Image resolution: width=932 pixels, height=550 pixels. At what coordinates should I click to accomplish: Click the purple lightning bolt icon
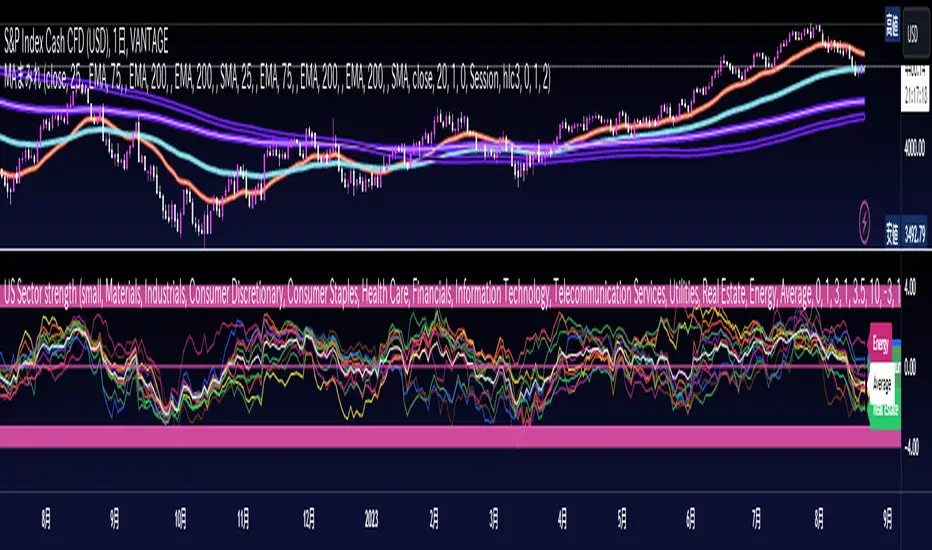pyautogui.click(x=863, y=222)
